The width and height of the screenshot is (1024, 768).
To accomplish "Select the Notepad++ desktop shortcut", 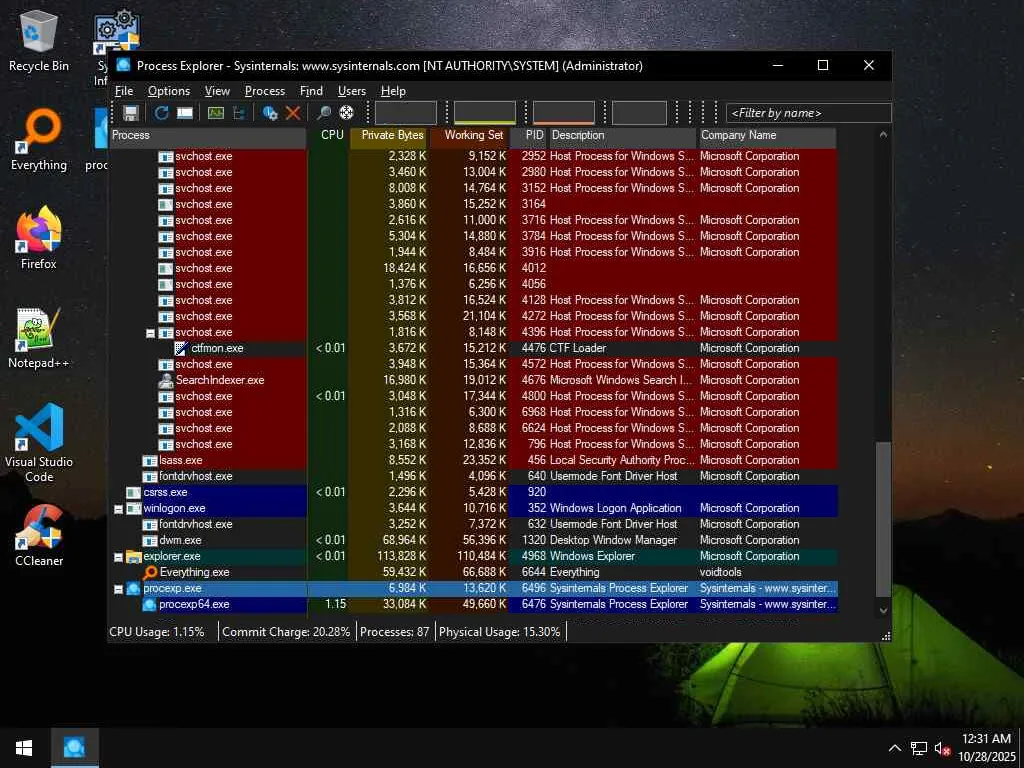I will pos(39,338).
